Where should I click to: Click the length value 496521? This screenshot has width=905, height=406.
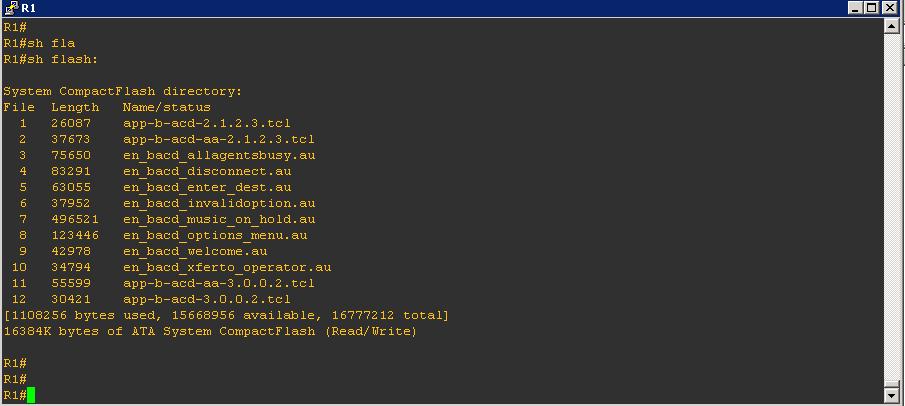(x=75, y=219)
